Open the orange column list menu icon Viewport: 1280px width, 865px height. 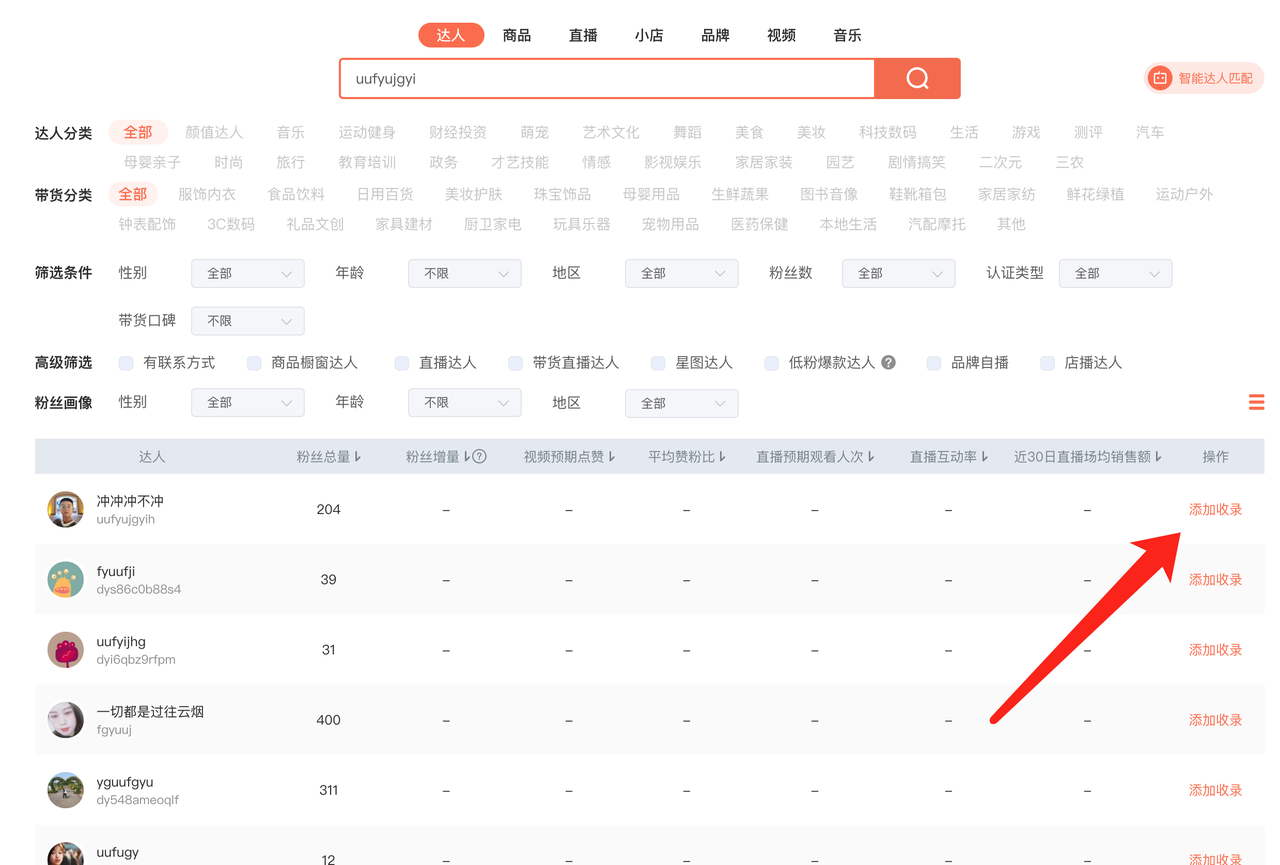tap(1256, 402)
